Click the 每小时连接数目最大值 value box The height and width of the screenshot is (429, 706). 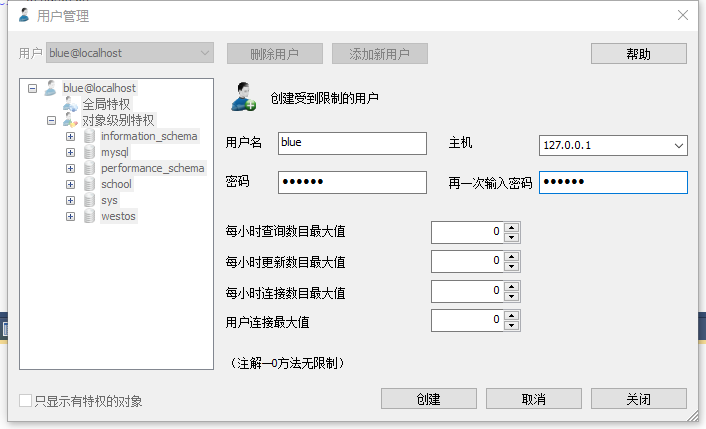click(x=467, y=291)
